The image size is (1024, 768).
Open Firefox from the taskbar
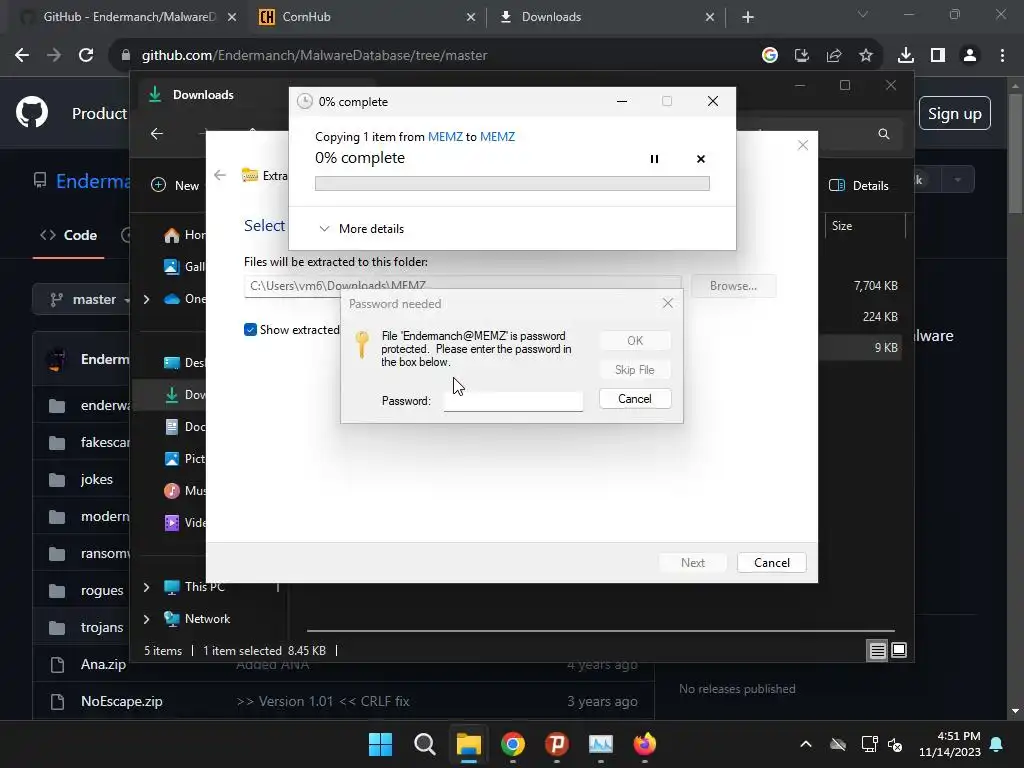645,744
